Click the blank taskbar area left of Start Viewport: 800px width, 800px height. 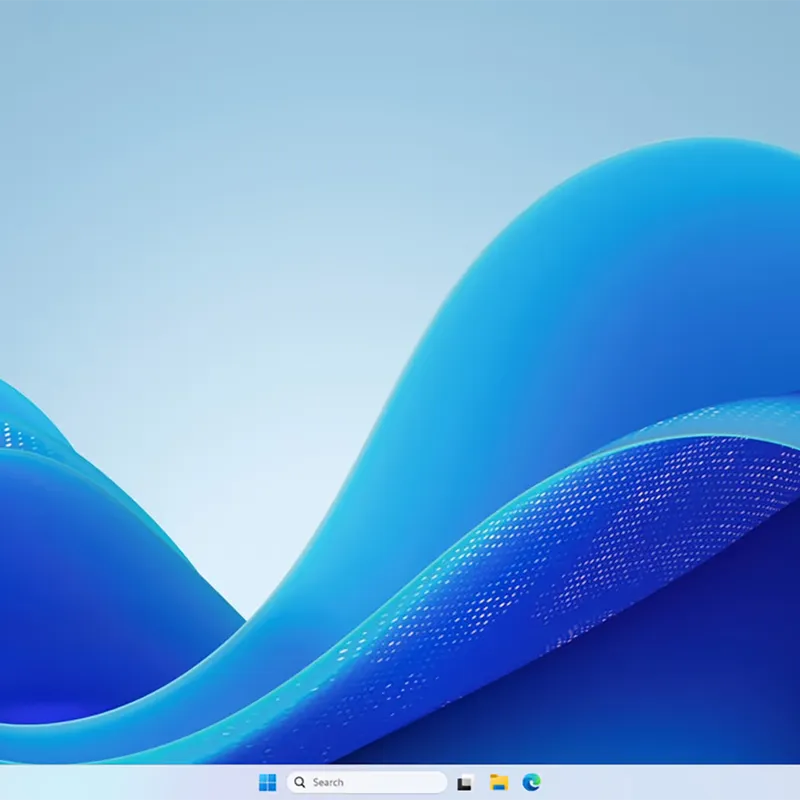click(128, 782)
